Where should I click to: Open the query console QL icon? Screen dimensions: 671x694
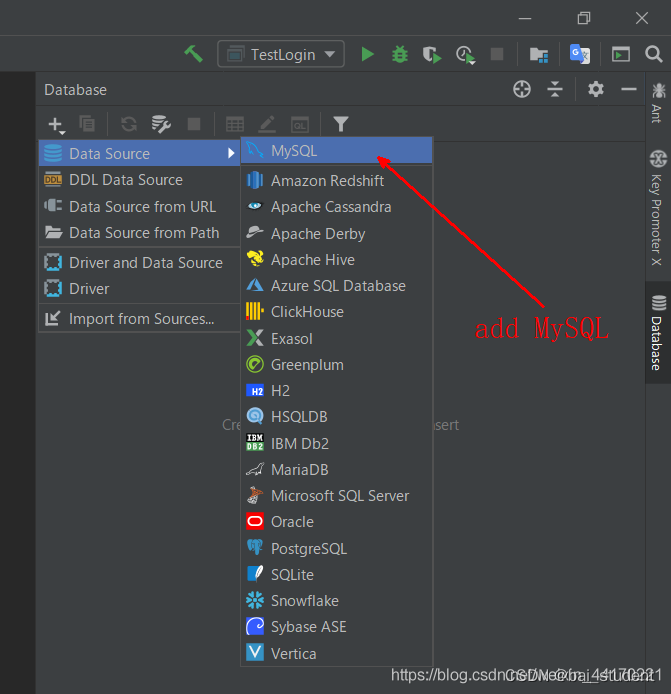(x=300, y=125)
